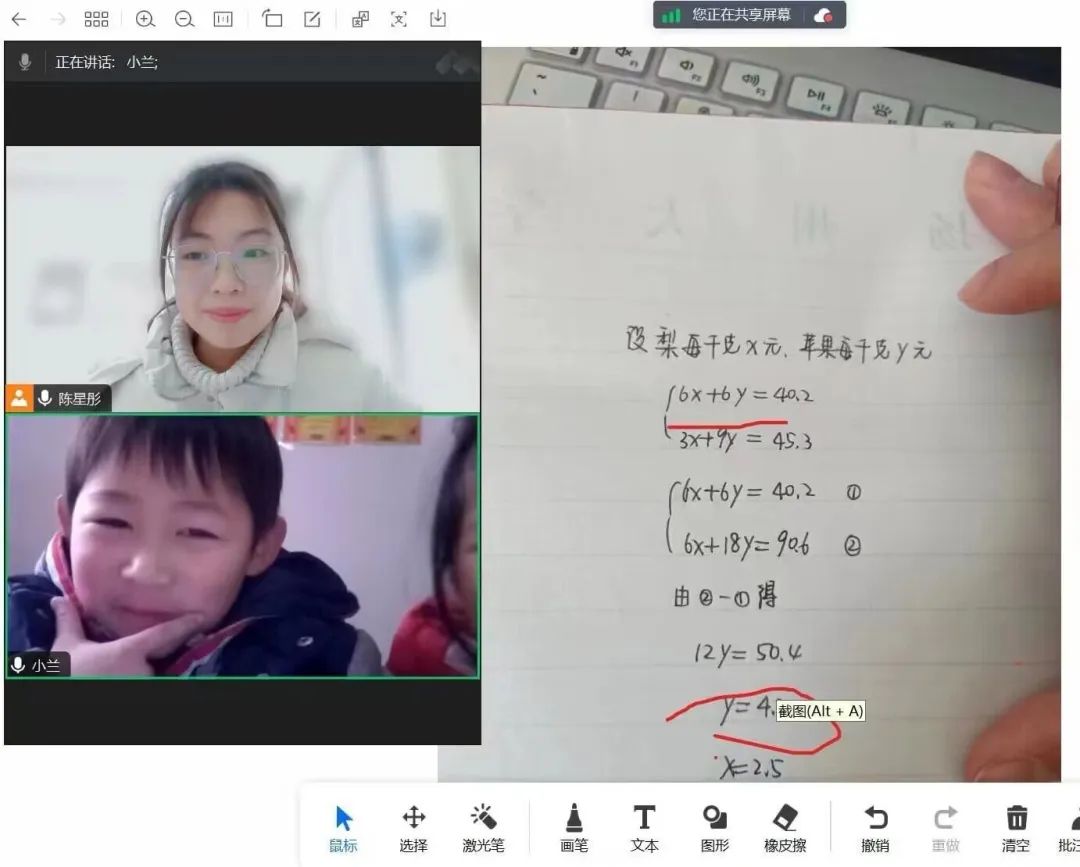The image size is (1080, 867).
Task: Pick the 文本 text tool
Action: coord(645,828)
